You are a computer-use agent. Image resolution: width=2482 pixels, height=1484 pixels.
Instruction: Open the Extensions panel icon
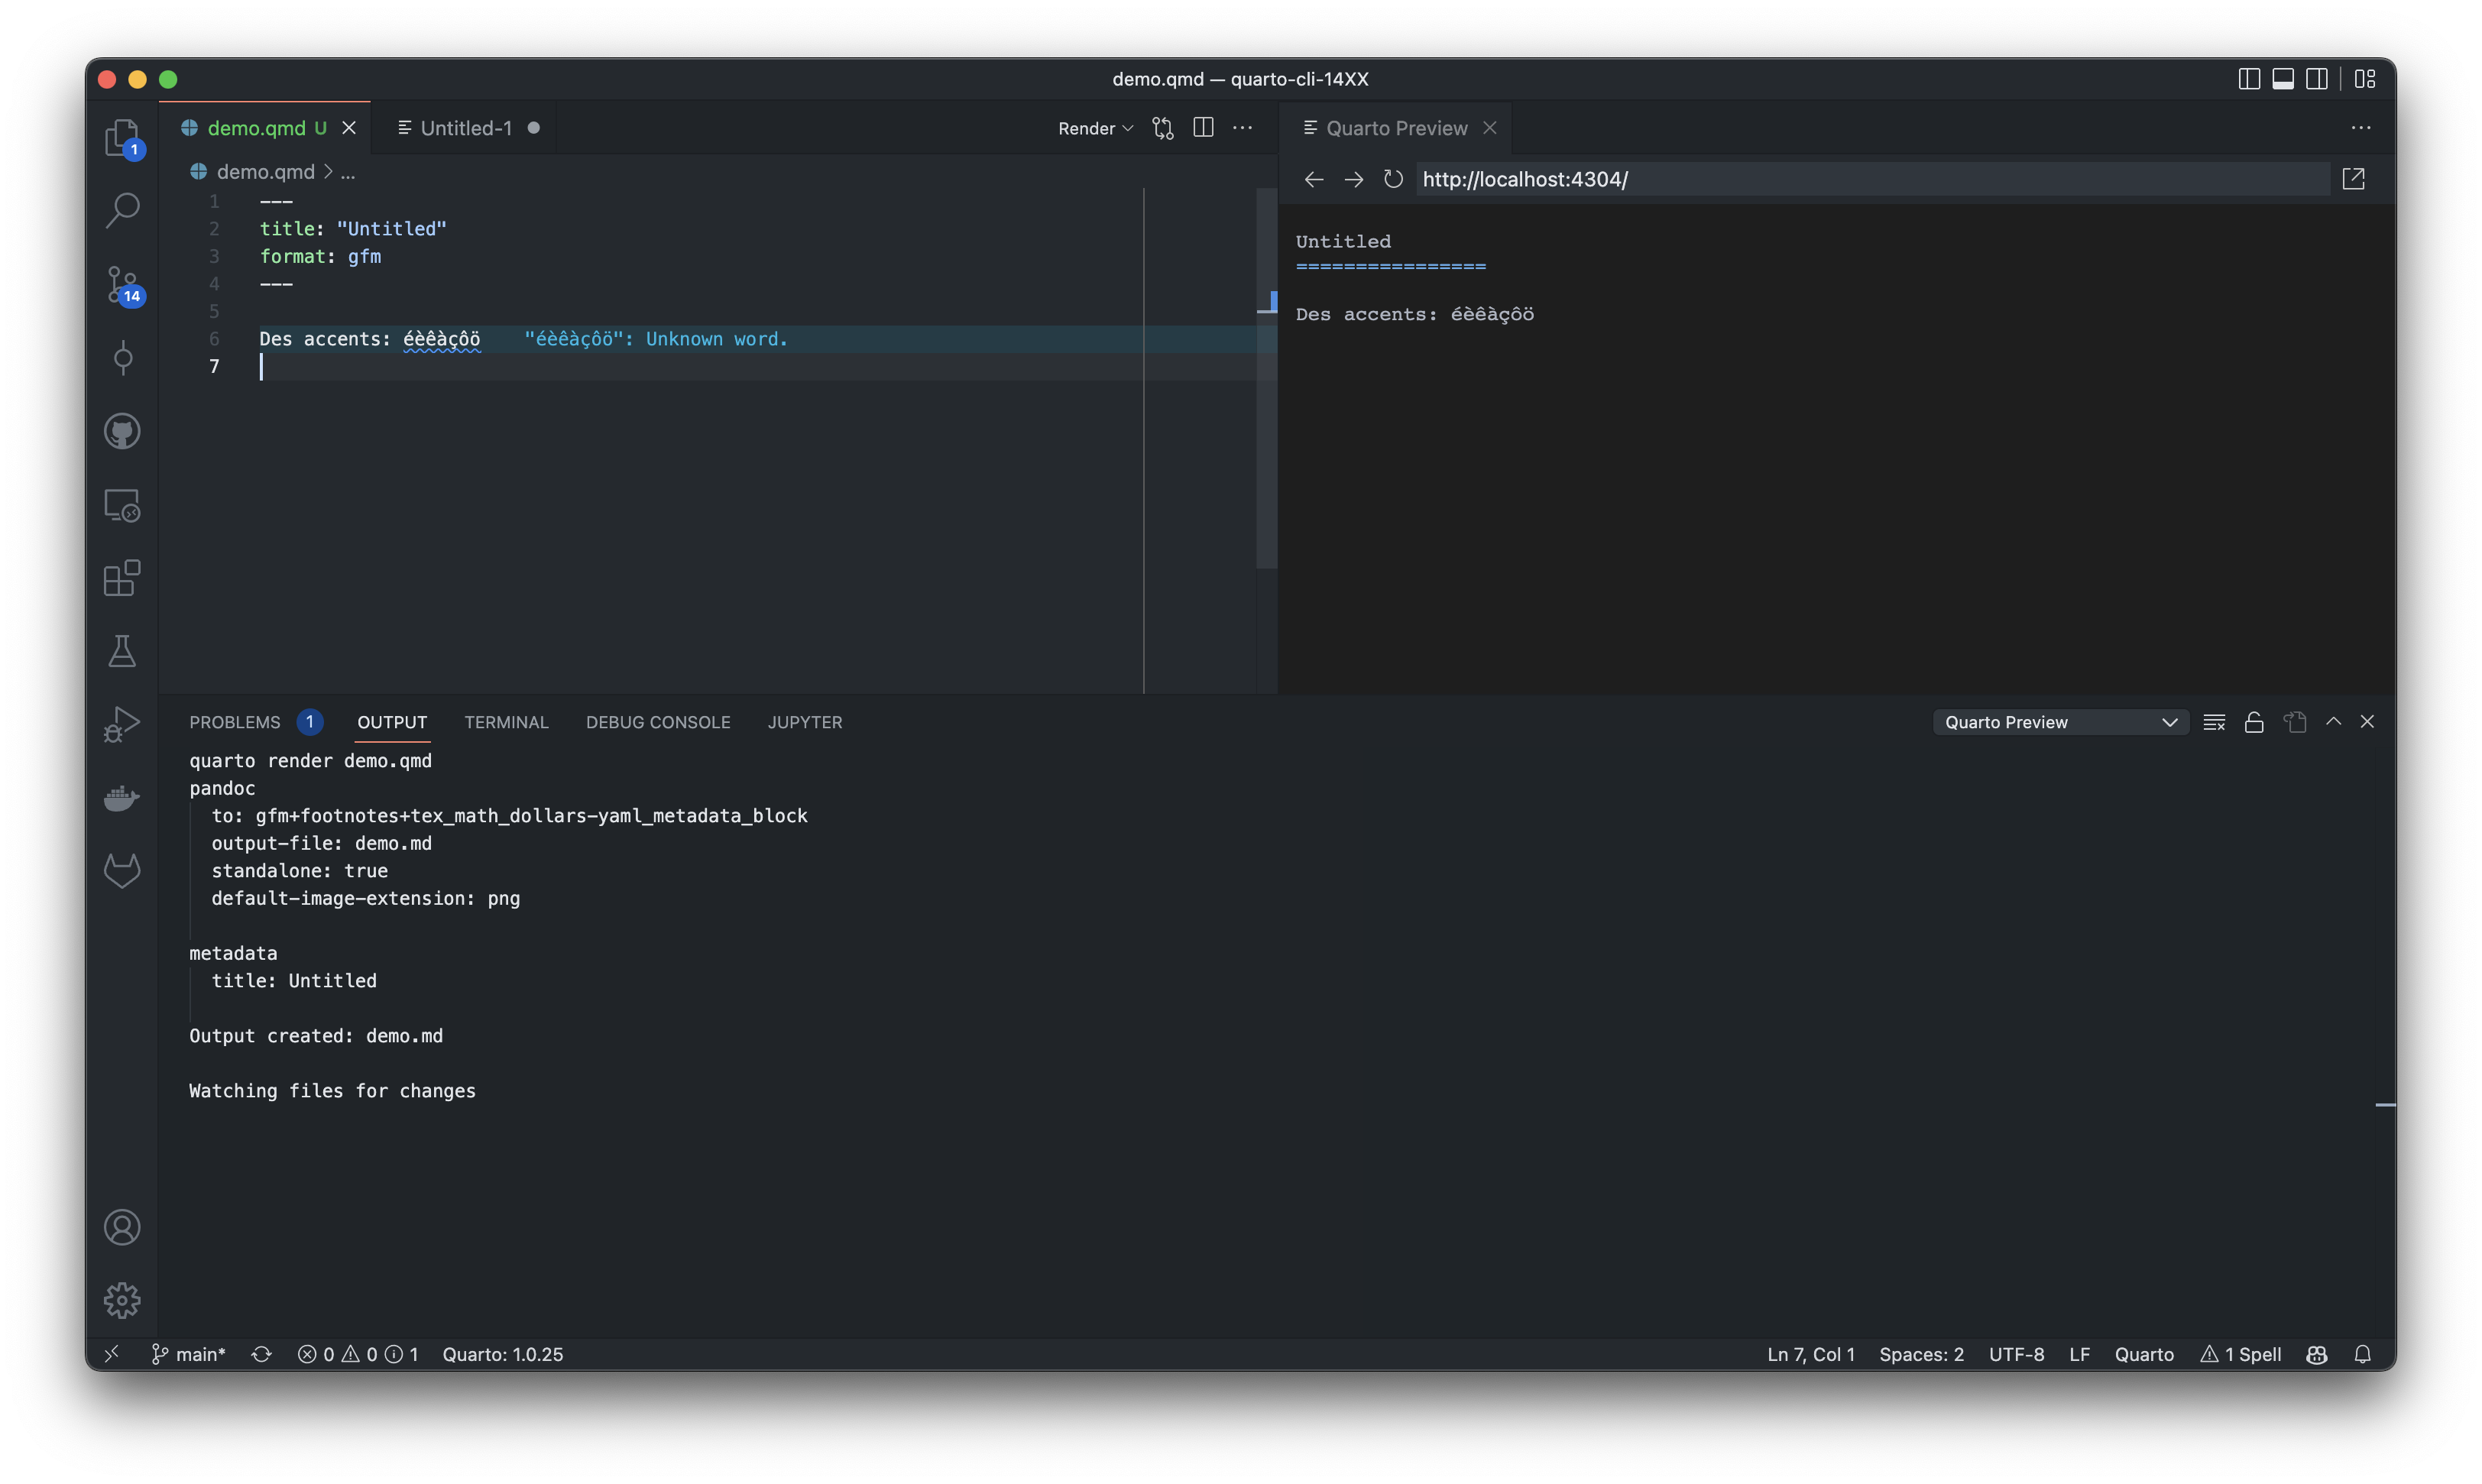[122, 578]
